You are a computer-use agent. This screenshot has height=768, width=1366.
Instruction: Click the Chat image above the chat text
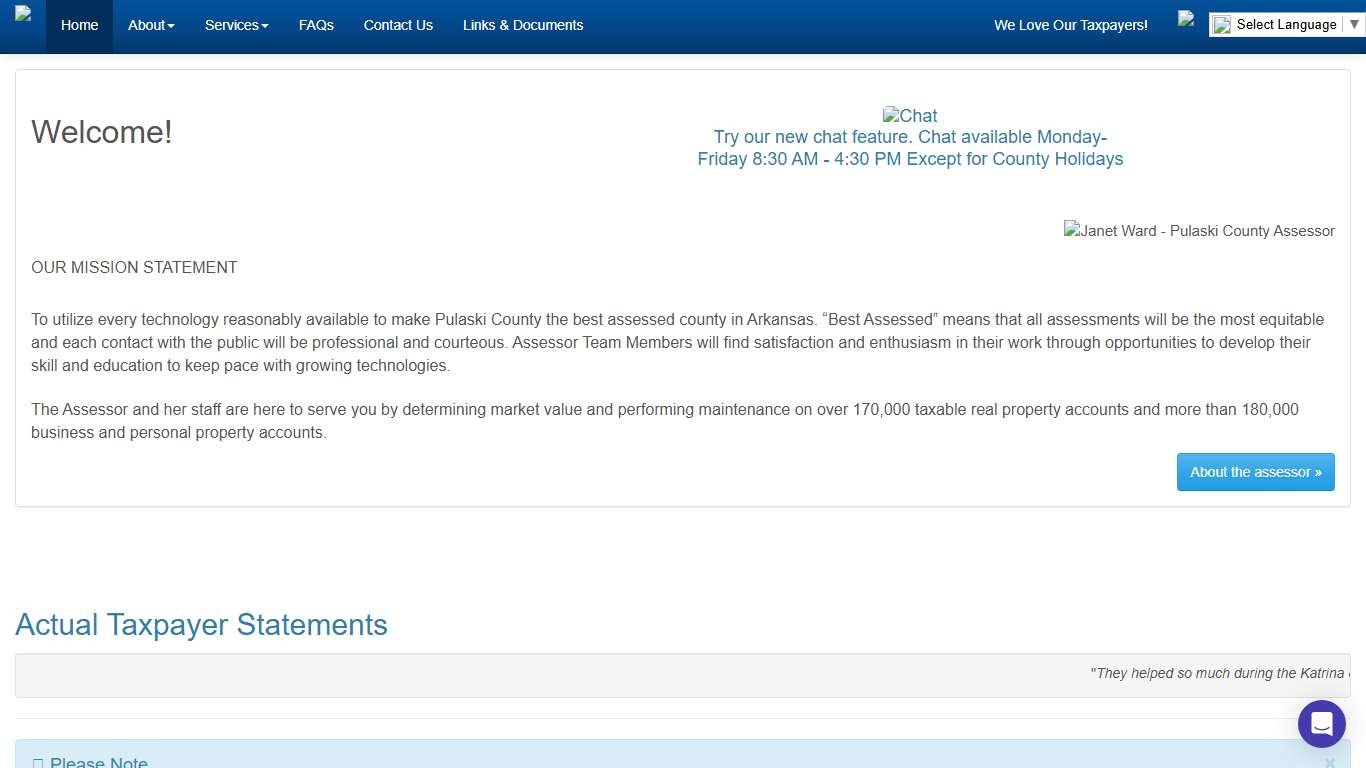coord(909,116)
